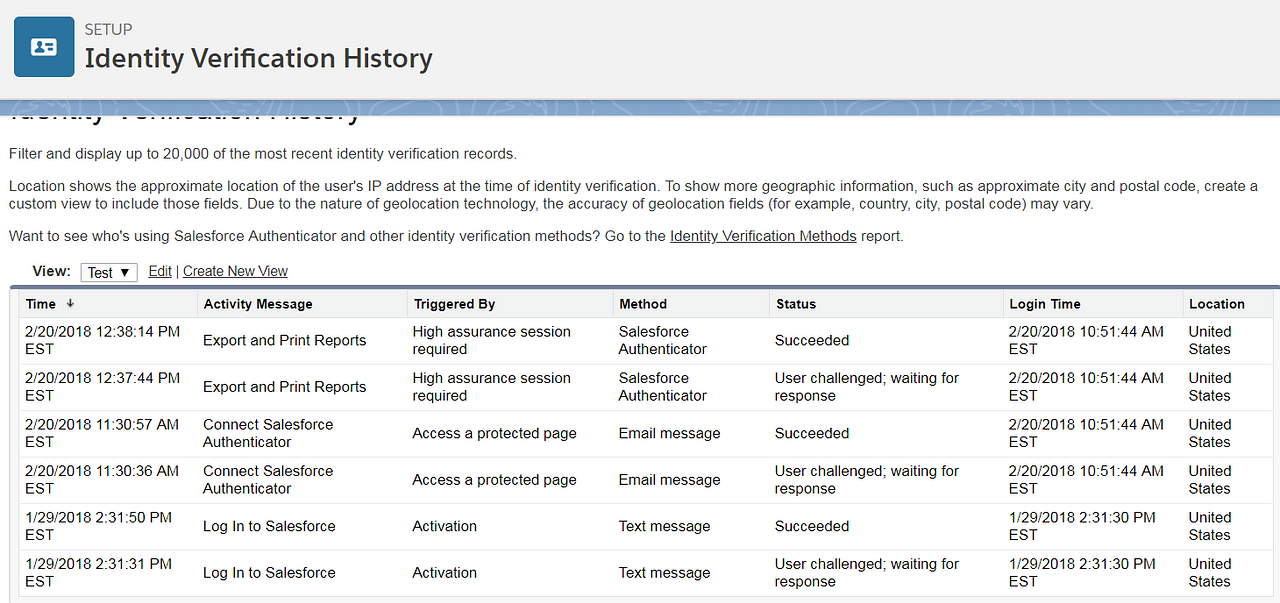Click High assurance session required in 12:38:14 row
This screenshot has width=1280, height=603.
pyautogui.click(x=492, y=340)
